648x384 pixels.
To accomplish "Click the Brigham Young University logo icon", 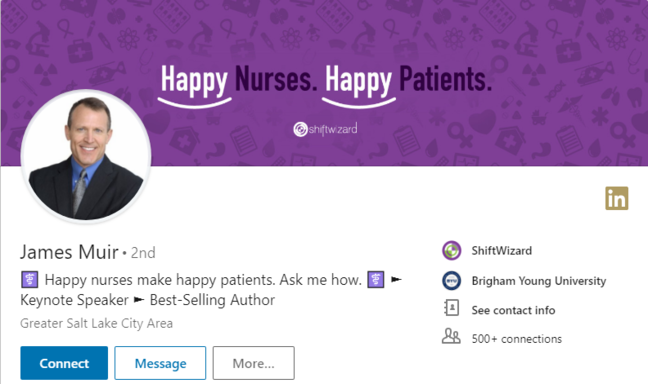I will click(x=451, y=281).
